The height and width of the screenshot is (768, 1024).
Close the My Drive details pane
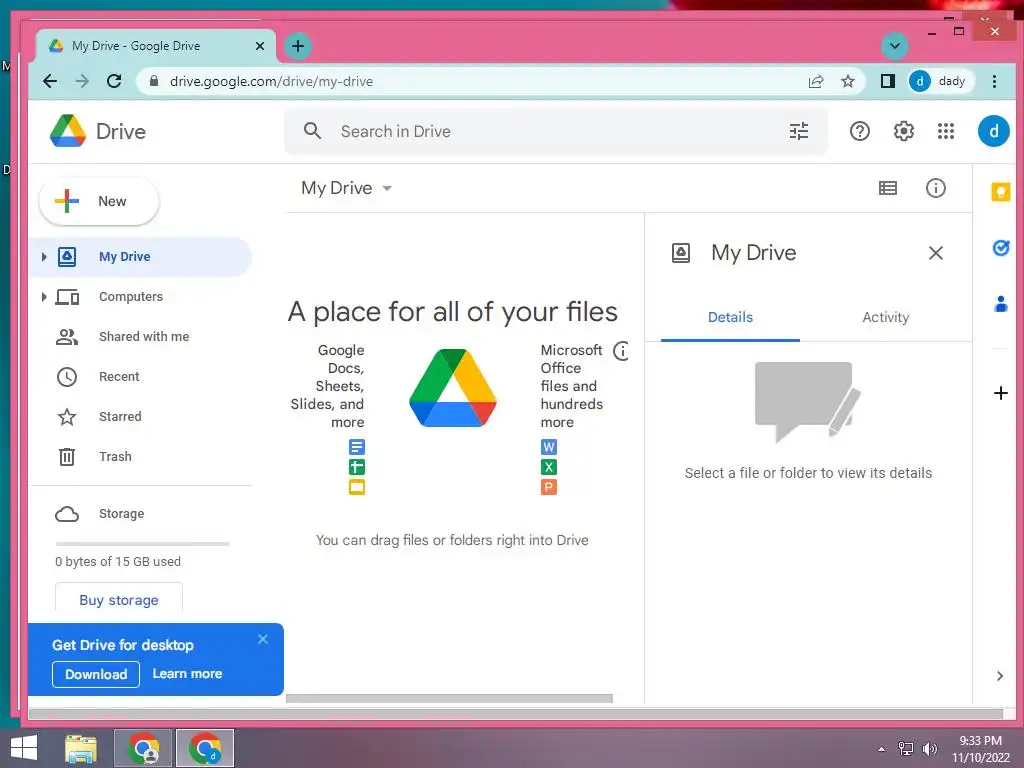coord(935,253)
